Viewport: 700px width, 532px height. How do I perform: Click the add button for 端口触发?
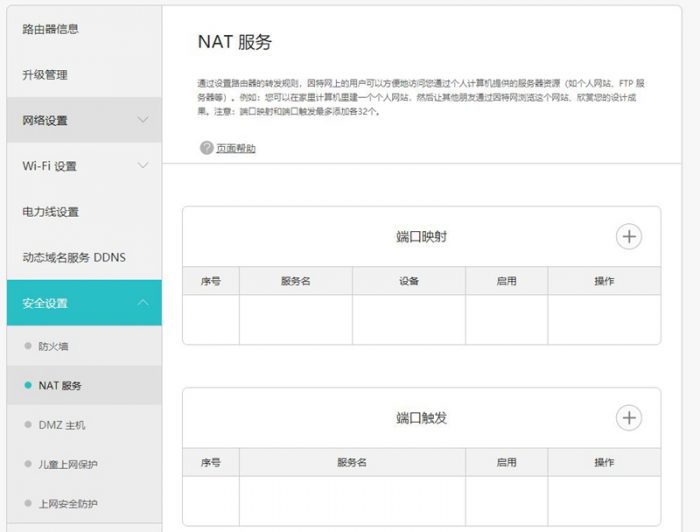click(x=628, y=417)
